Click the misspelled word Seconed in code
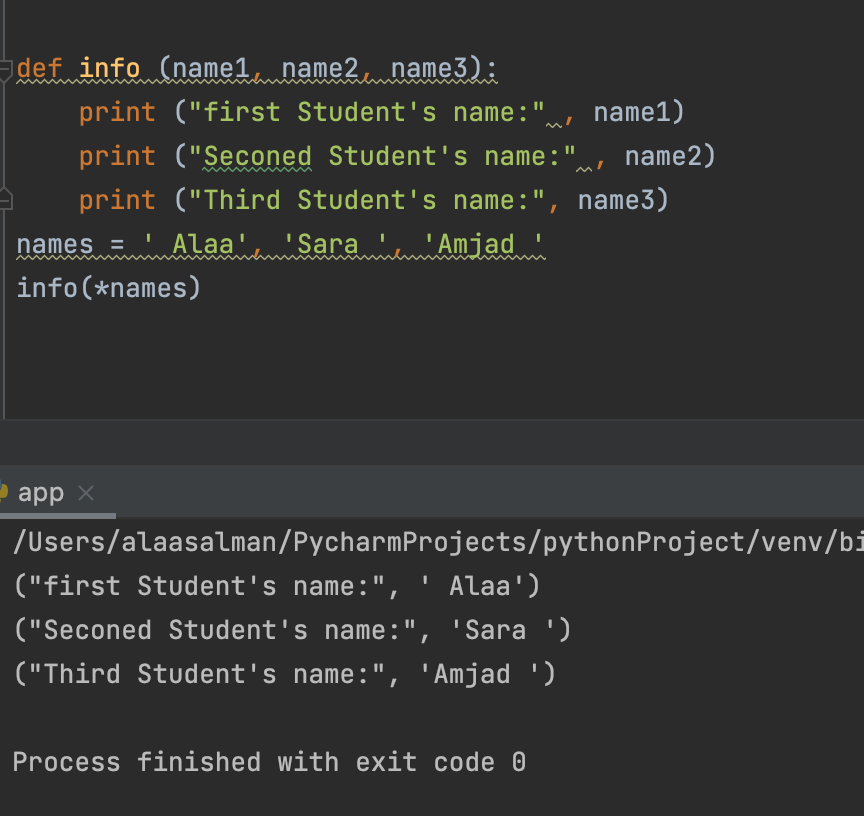 pyautogui.click(x=257, y=156)
